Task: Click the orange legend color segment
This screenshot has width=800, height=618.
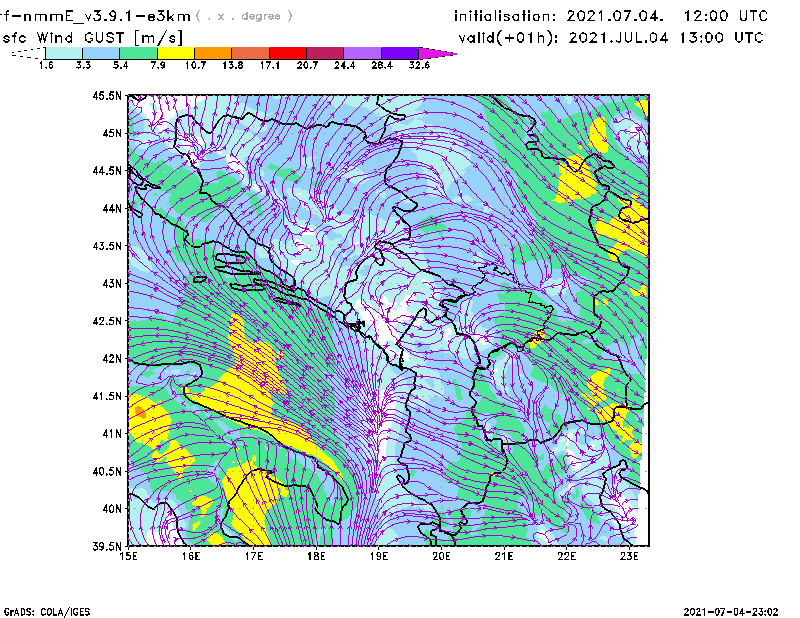Action: point(213,53)
